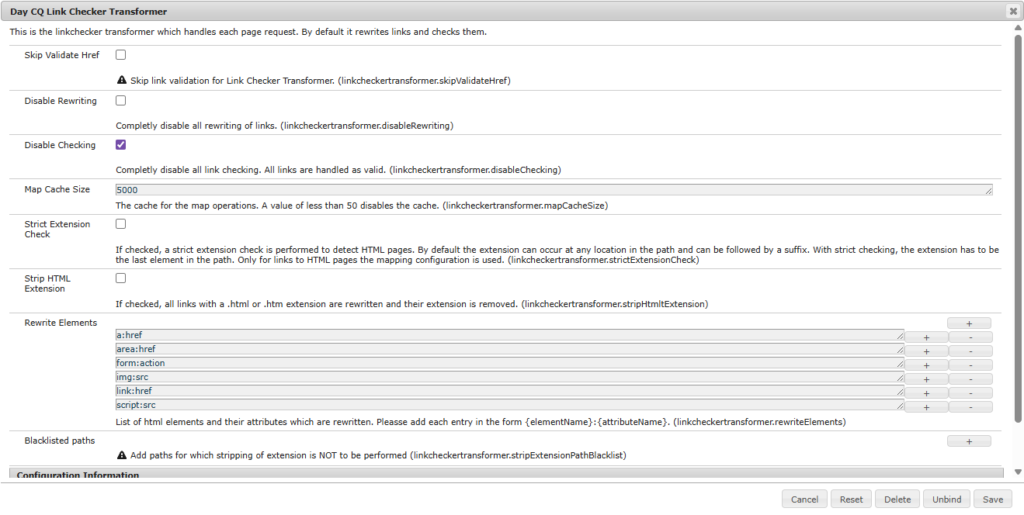The width and height of the screenshot is (1024, 515).
Task: Add a new Blacklisted paths entry
Action: (x=969, y=440)
